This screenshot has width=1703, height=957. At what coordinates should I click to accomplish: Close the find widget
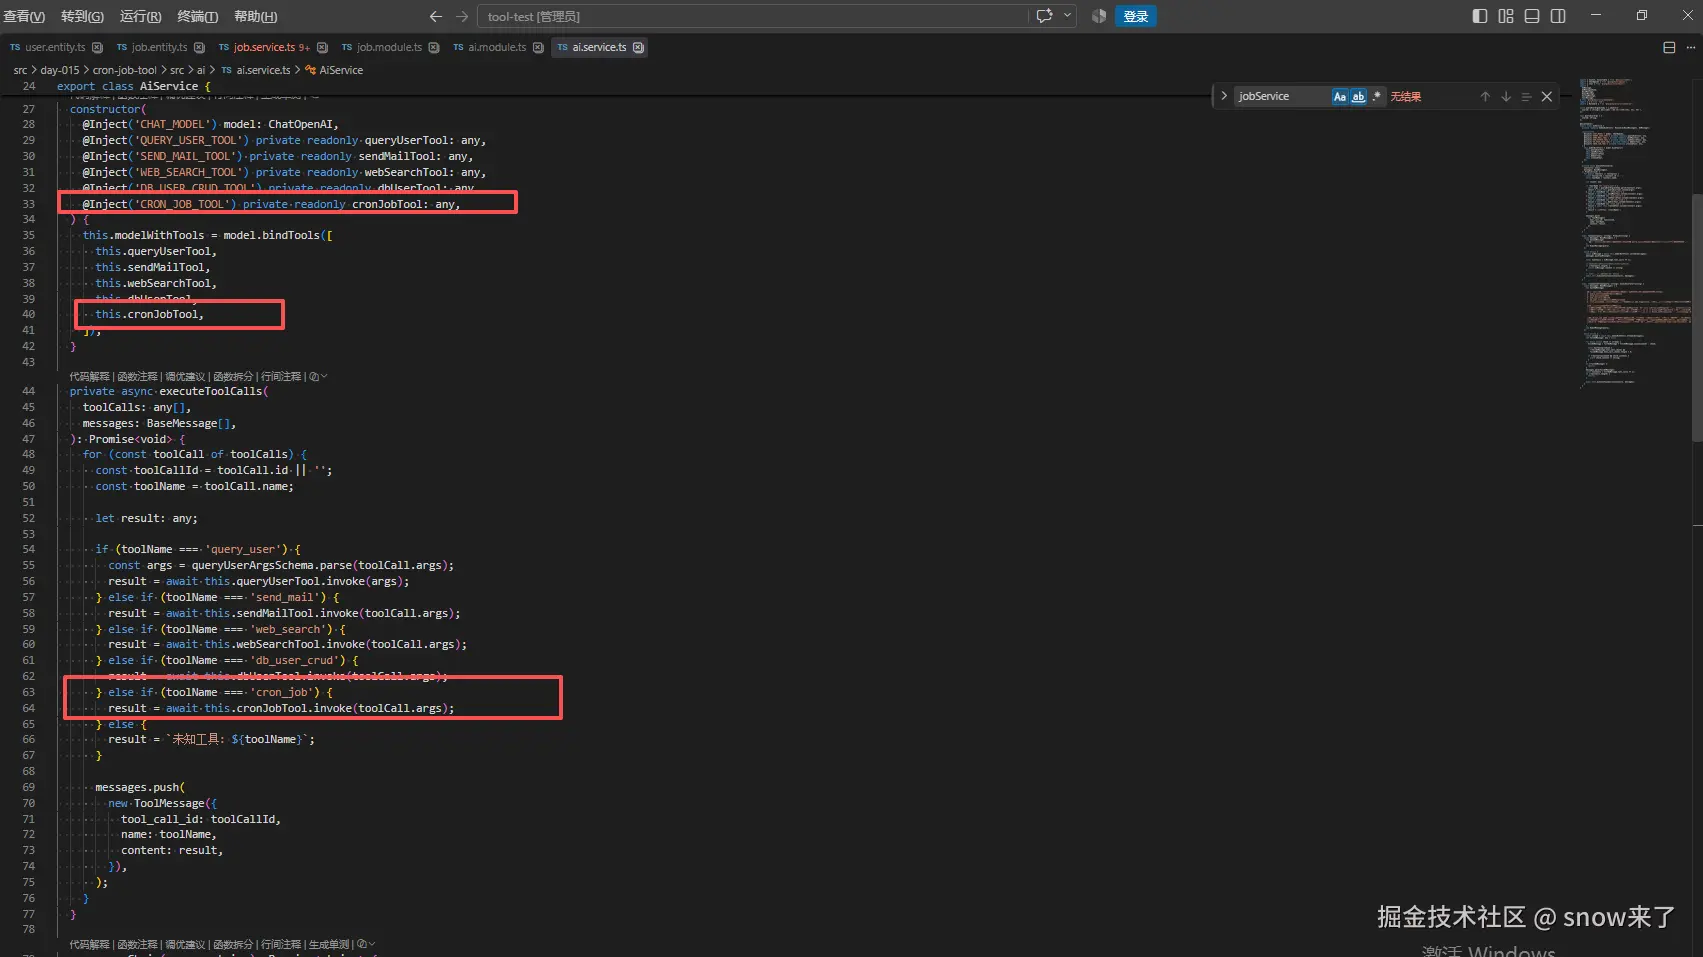tap(1547, 97)
